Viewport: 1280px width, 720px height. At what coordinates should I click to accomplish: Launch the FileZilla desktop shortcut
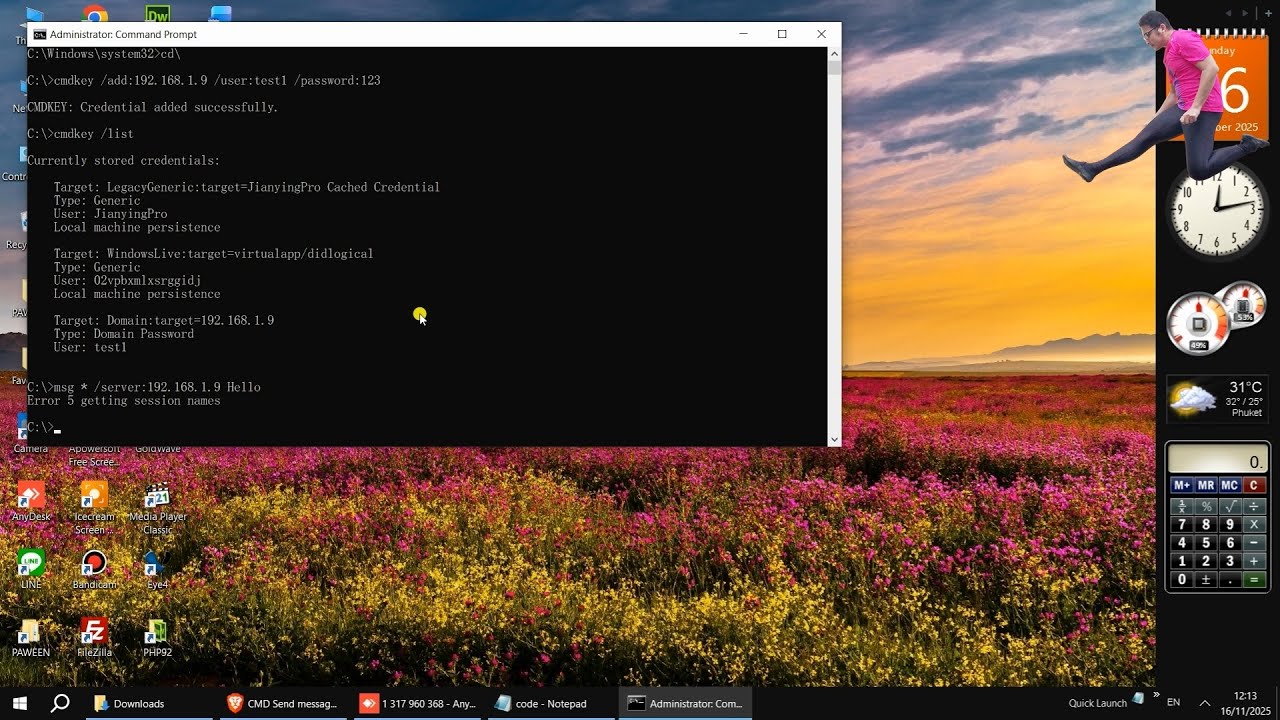coord(94,637)
